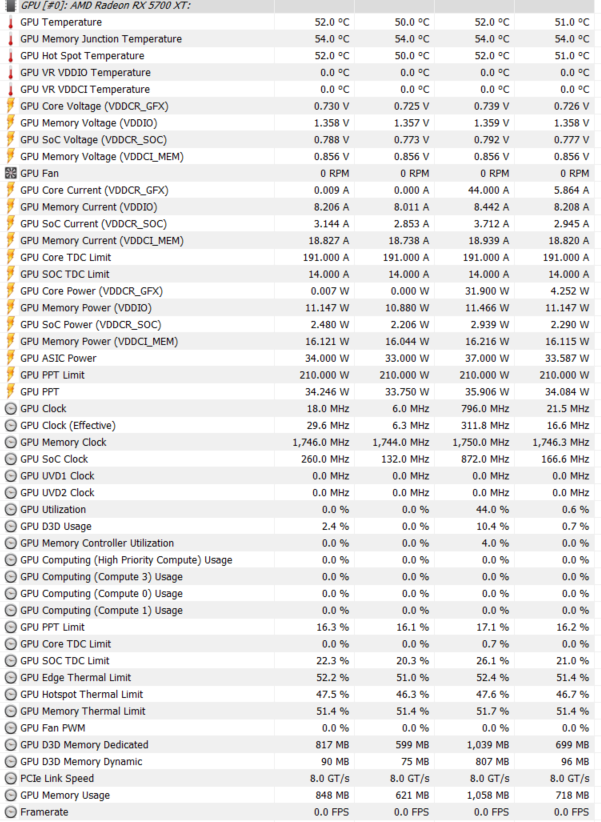Viewport: 601px width, 822px height.
Task: Select the thermometer icon beside GPU Hot Spot Temperature
Action: point(10,56)
